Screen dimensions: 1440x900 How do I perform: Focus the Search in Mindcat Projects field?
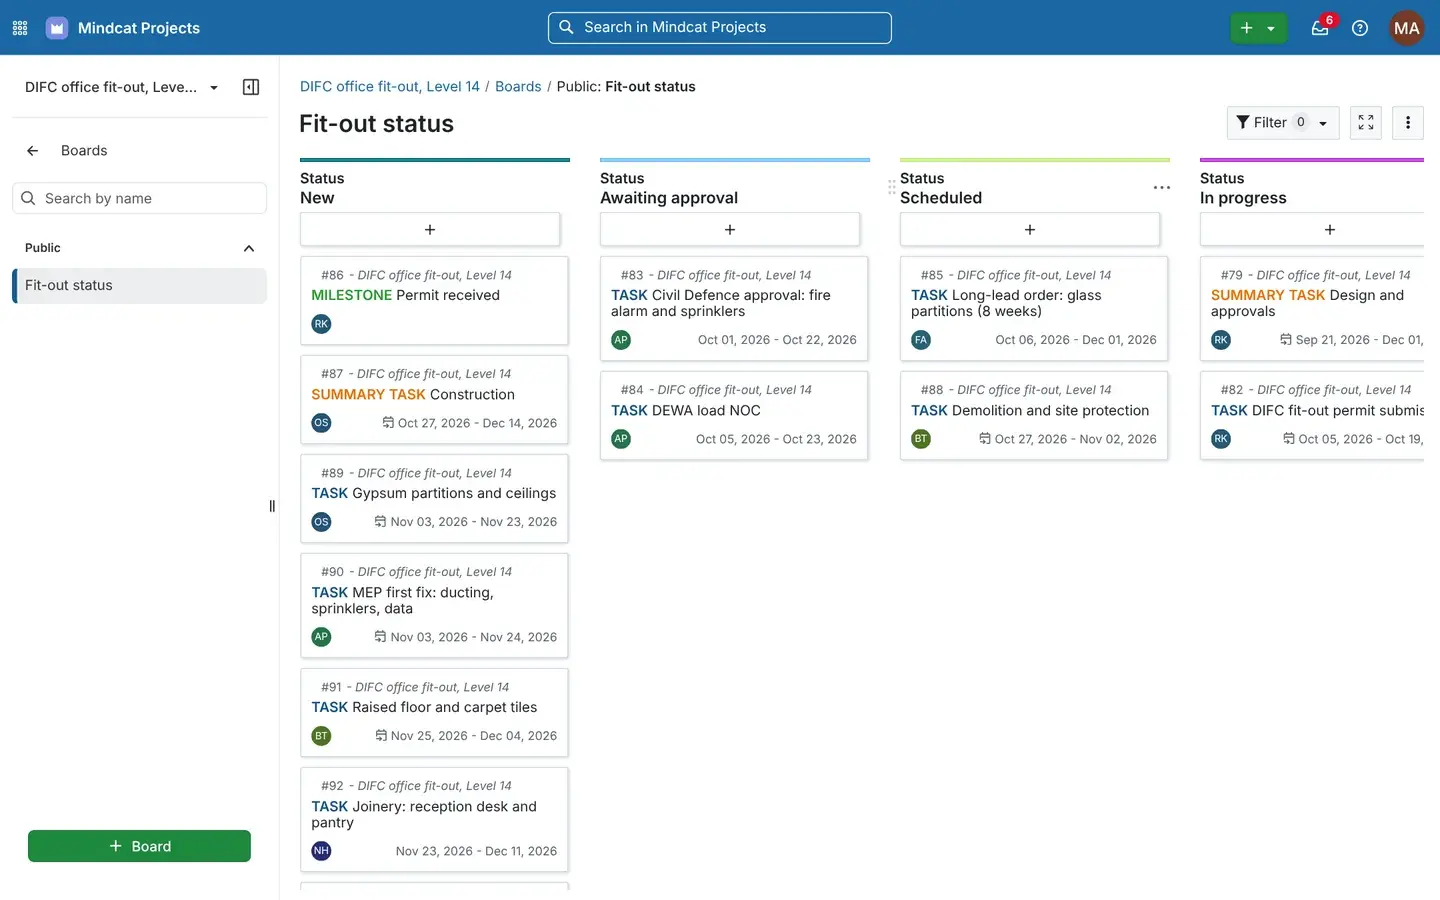[720, 28]
